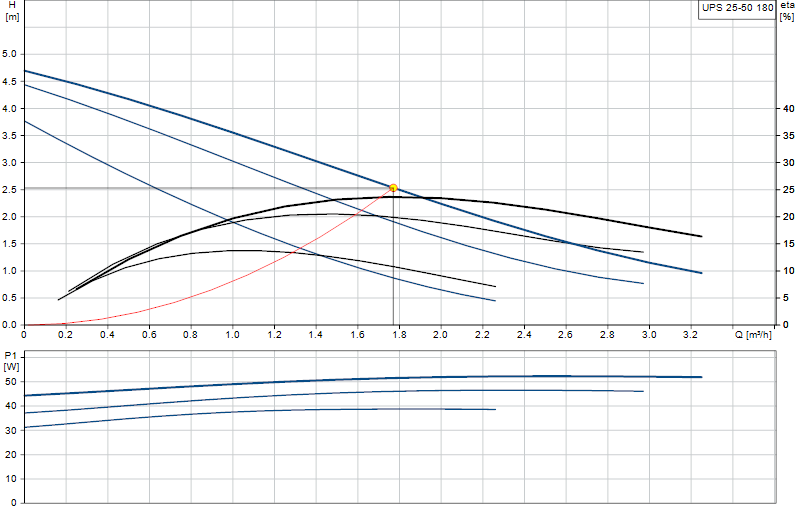Screen dimensions: 800x520
Task: Select the 10 tick on P1 power axis
Action: 11,479
